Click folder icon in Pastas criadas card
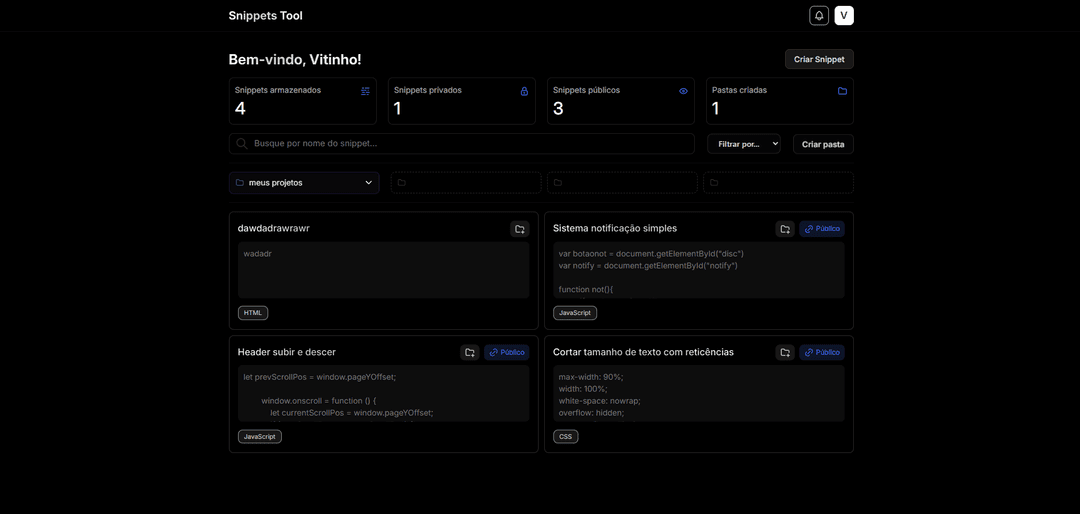 click(x=842, y=91)
